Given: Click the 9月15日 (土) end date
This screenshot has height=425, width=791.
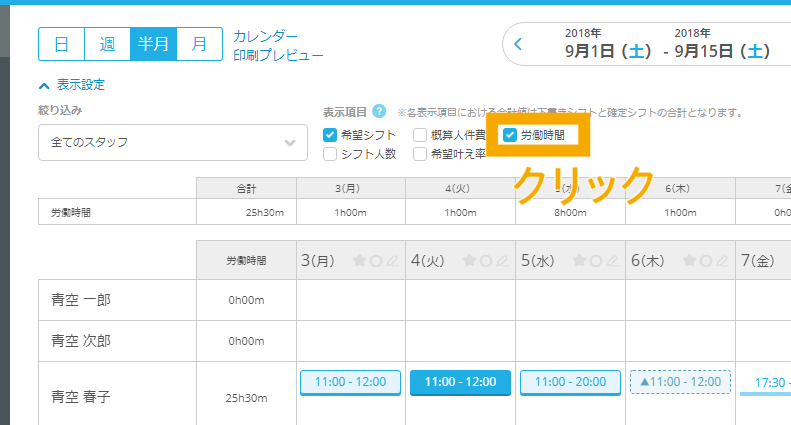Looking at the screenshot, I should (722, 51).
